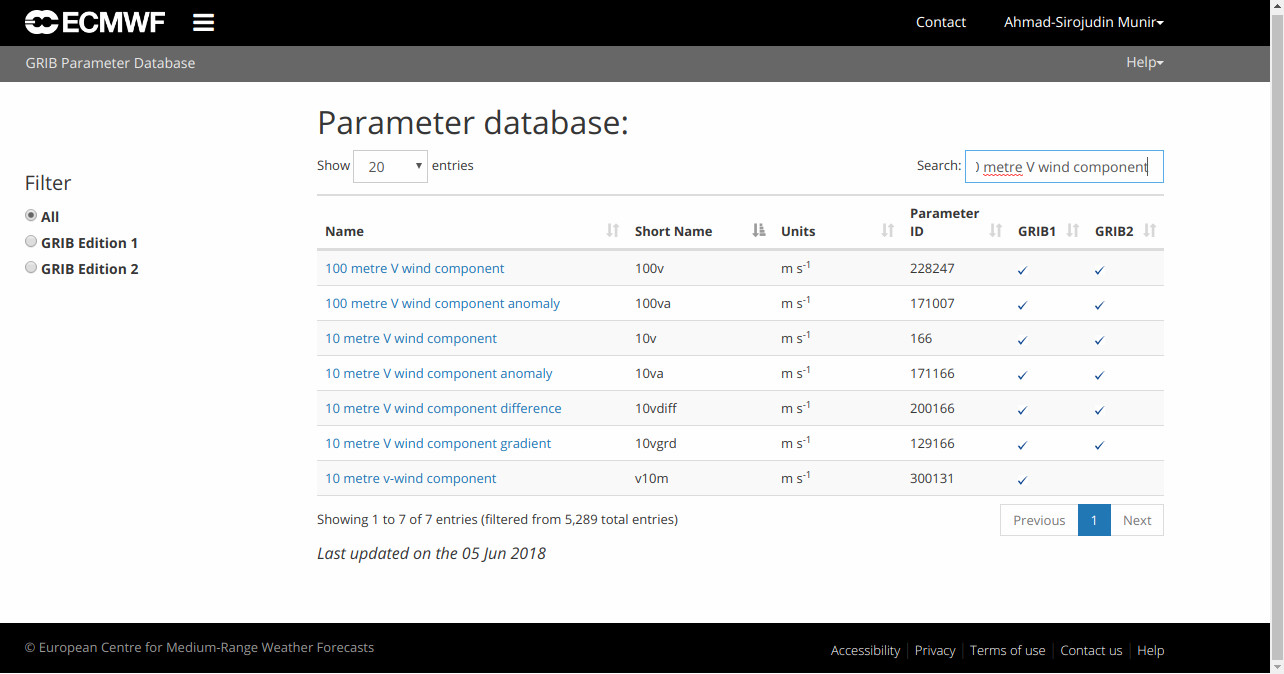Expand the Help dropdown in the gray bar
The image size is (1284, 674).
(1144, 63)
